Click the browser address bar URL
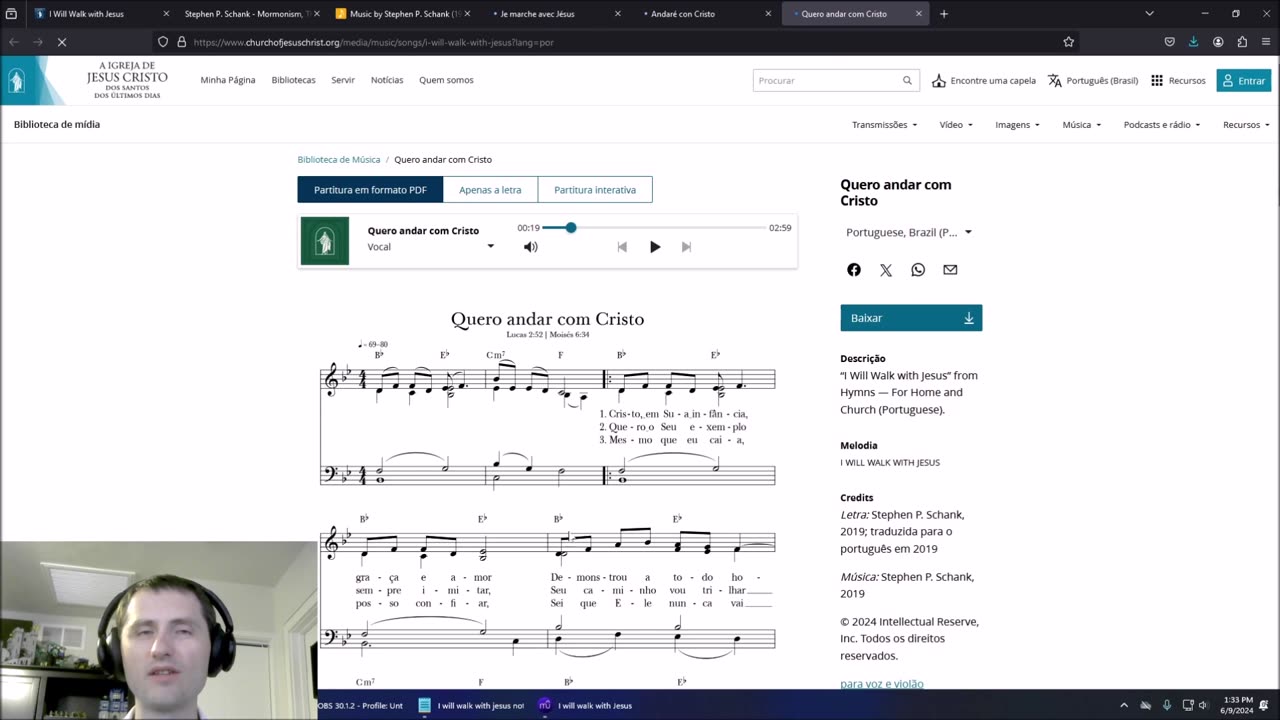The height and width of the screenshot is (720, 1280). pyautogui.click(x=373, y=42)
